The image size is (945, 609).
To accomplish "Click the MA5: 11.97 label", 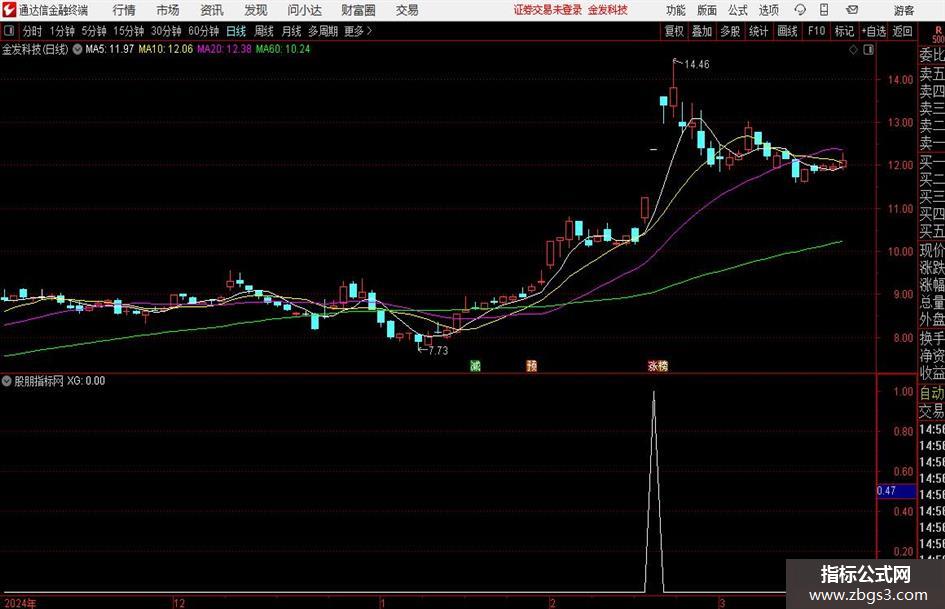I will [109, 49].
